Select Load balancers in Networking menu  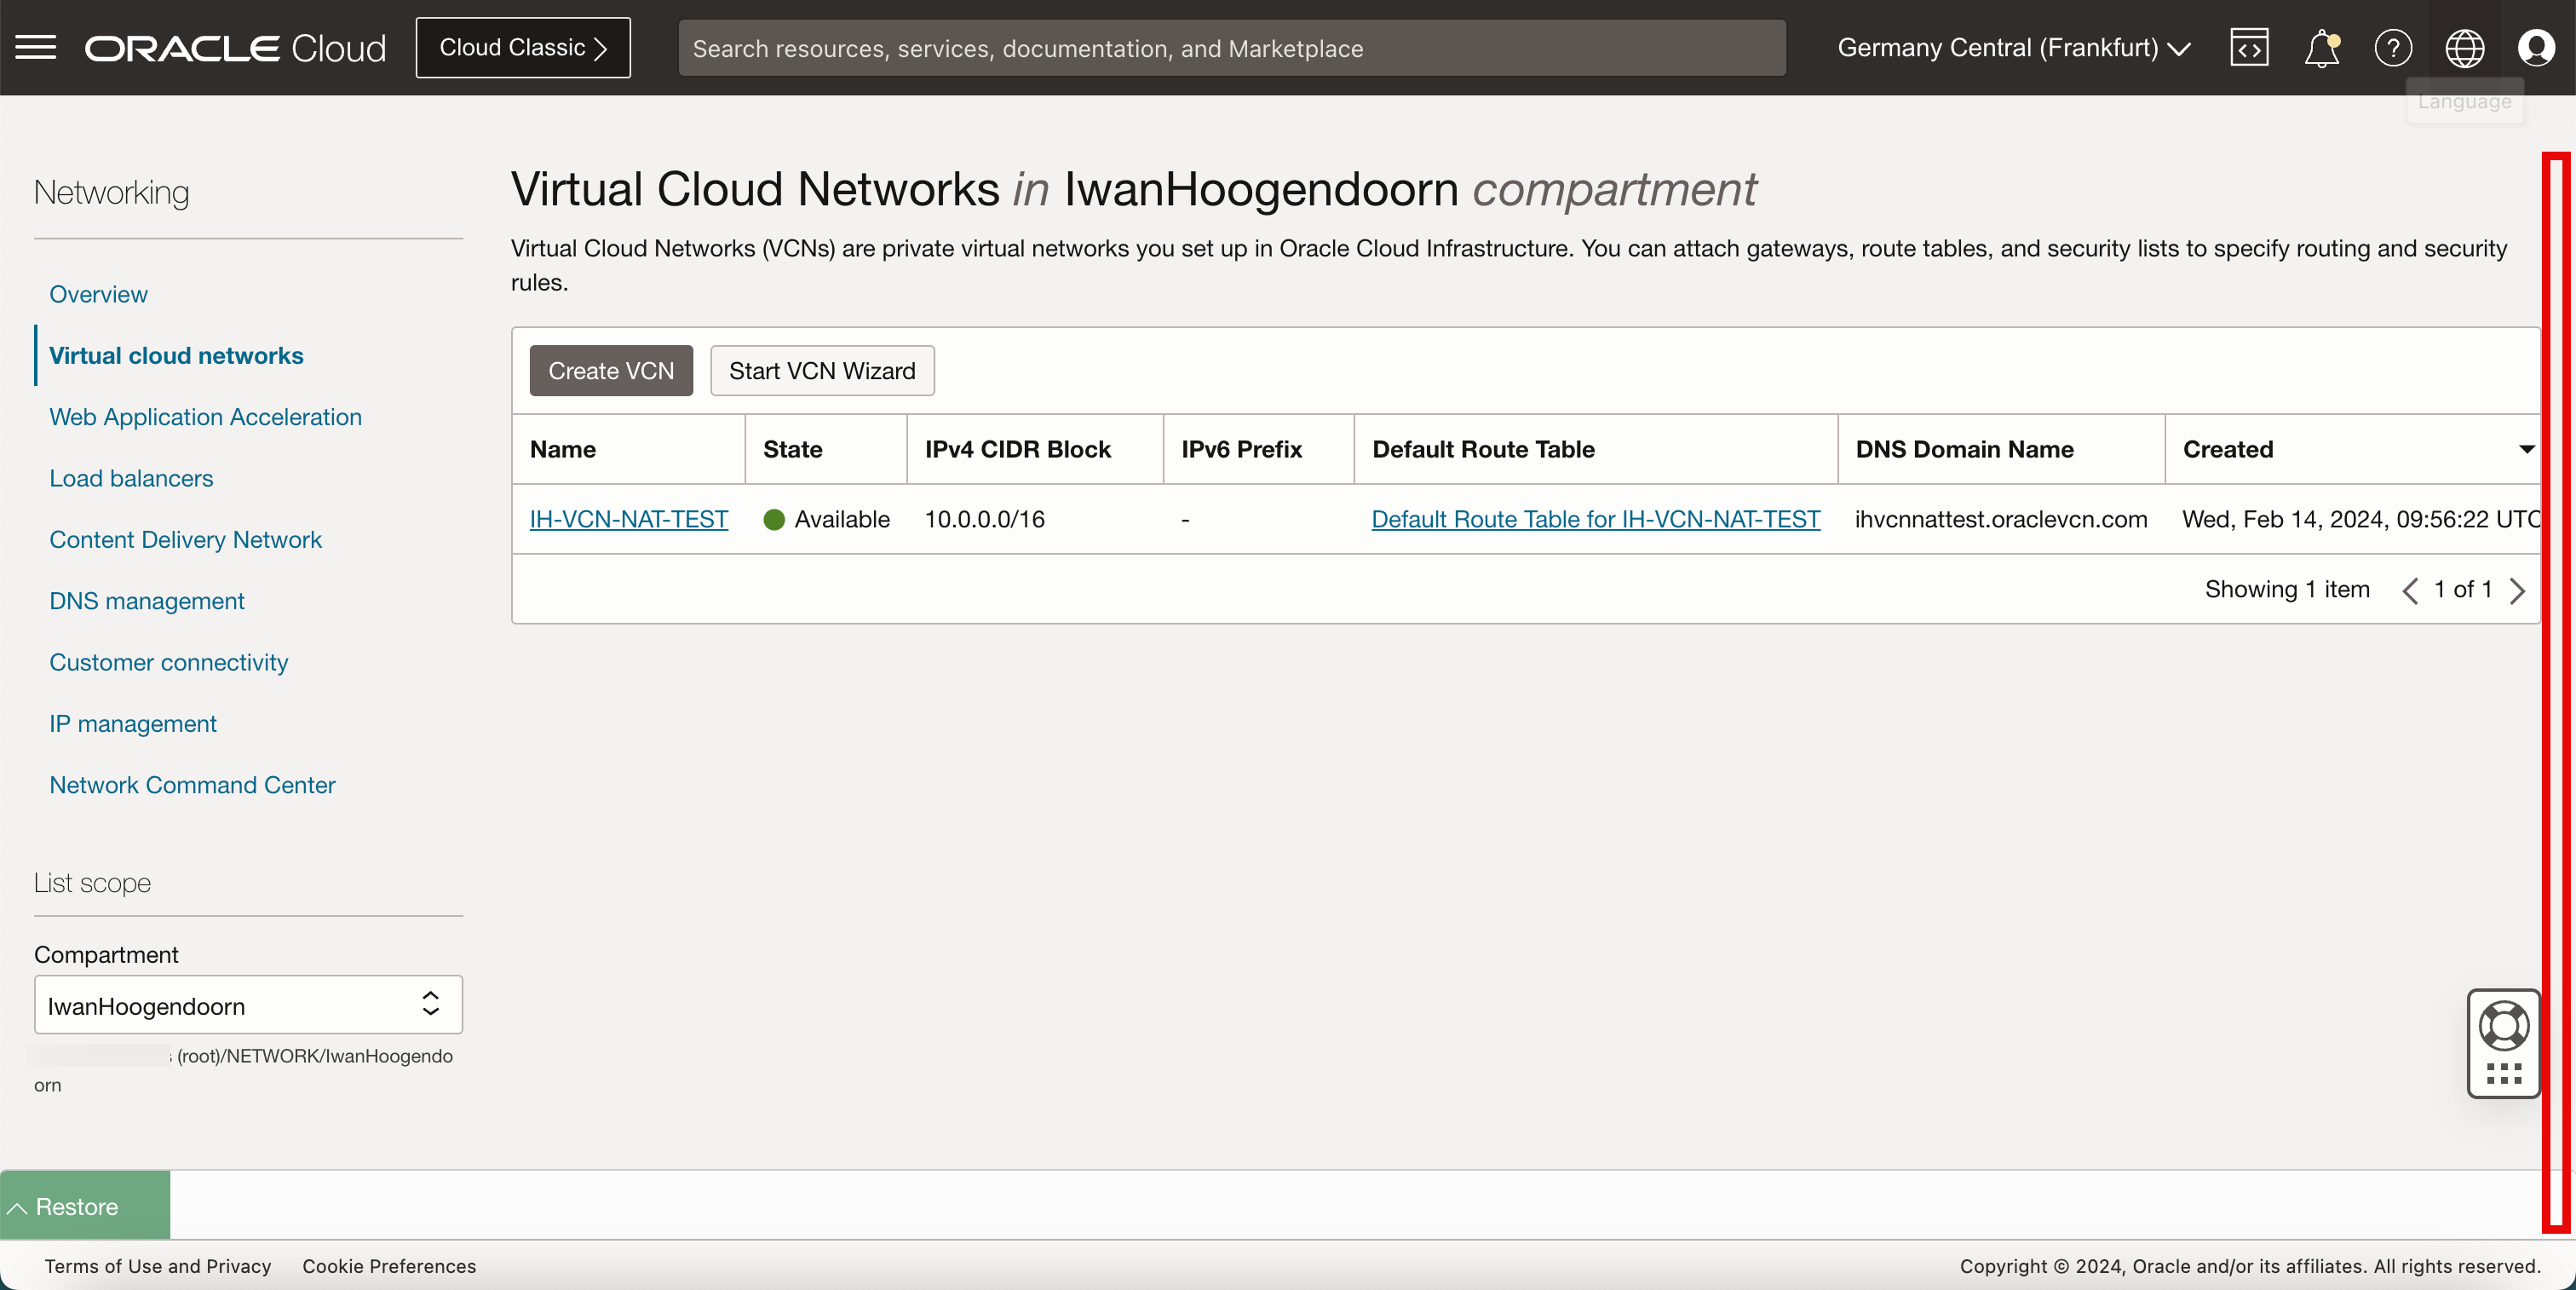pos(131,478)
